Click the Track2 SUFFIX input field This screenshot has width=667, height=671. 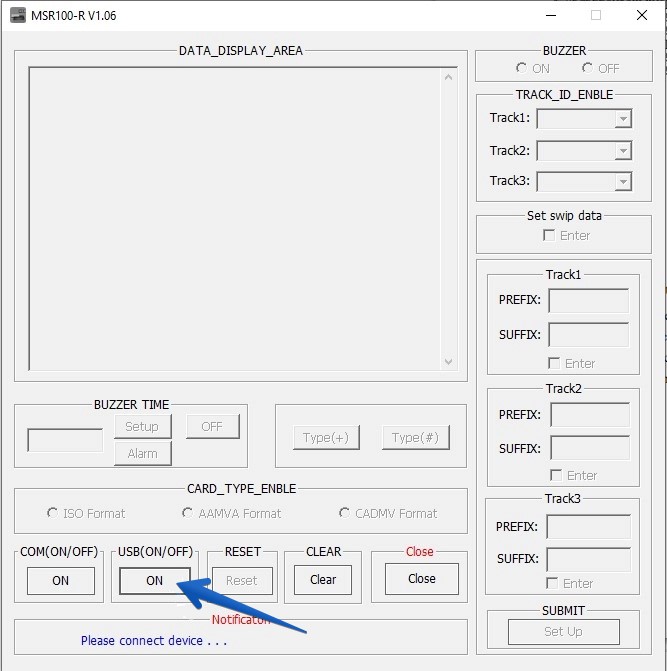[589, 448]
